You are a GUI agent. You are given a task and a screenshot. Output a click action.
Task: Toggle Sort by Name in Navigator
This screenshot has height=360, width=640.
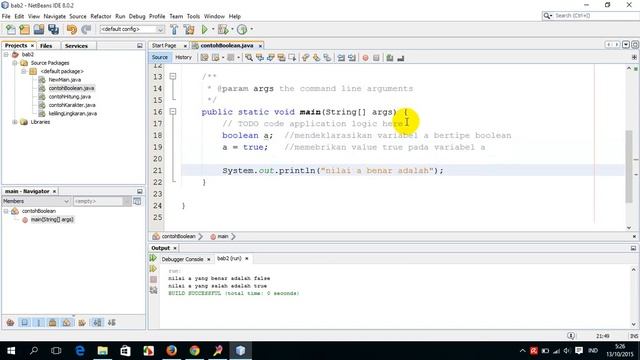coord(97,322)
